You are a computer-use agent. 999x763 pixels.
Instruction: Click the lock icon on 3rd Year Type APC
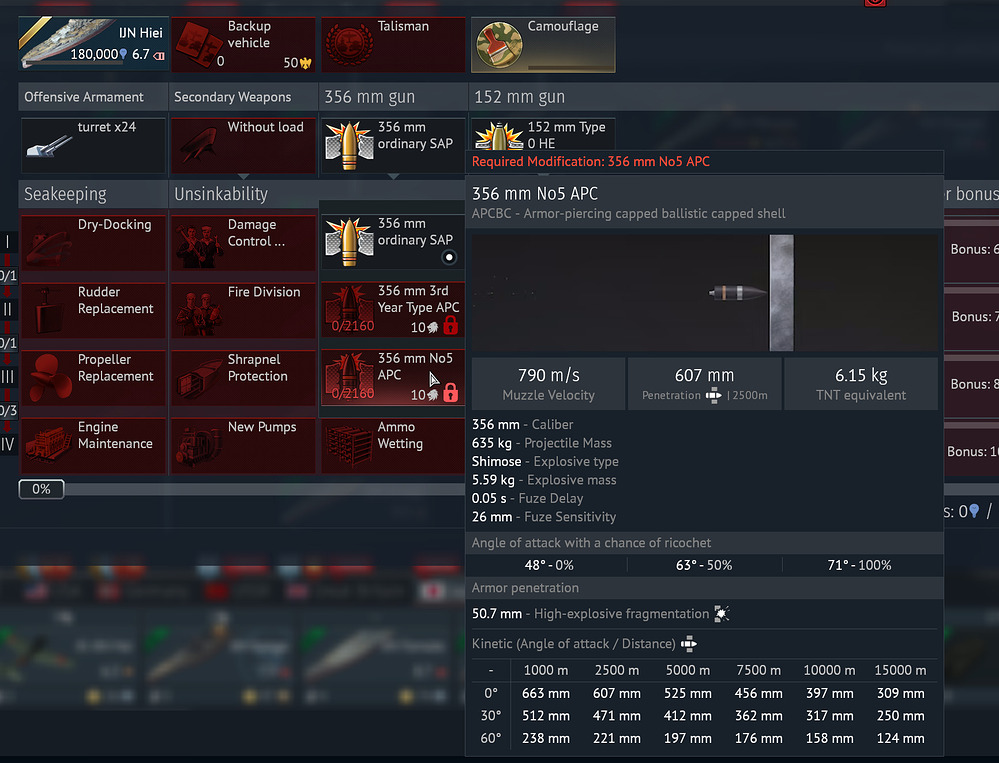(x=450, y=325)
